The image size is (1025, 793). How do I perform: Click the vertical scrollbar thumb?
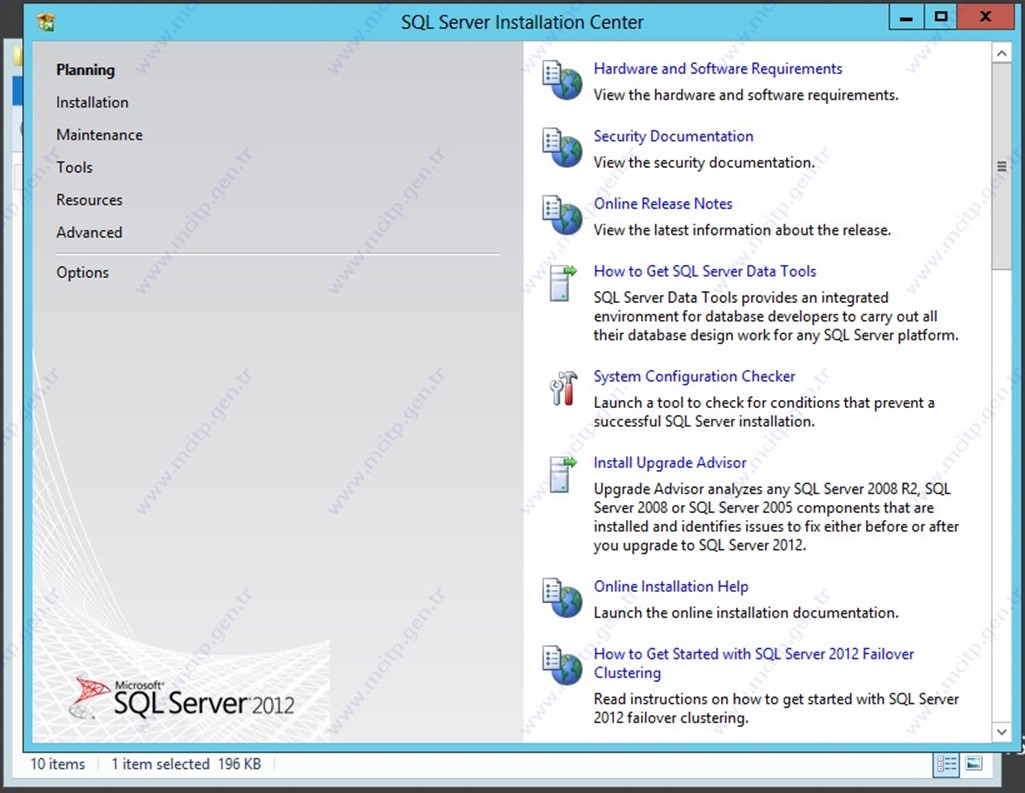tap(1001, 167)
